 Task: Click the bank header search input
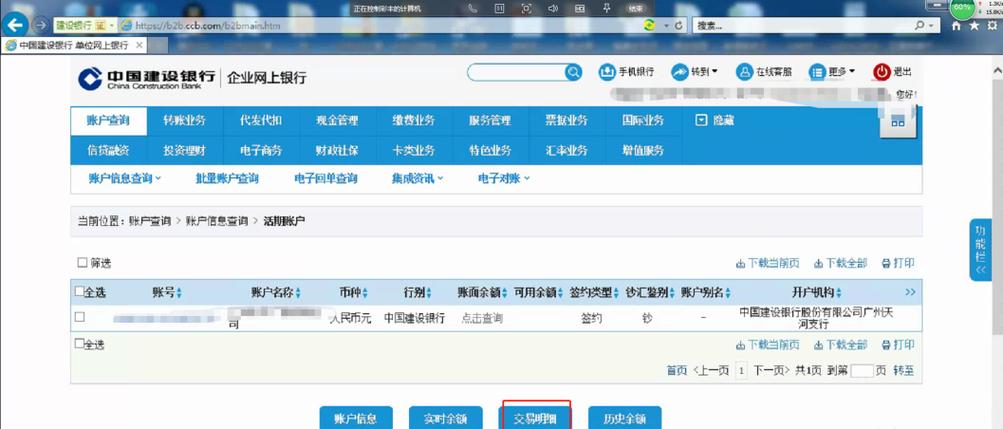(x=517, y=72)
